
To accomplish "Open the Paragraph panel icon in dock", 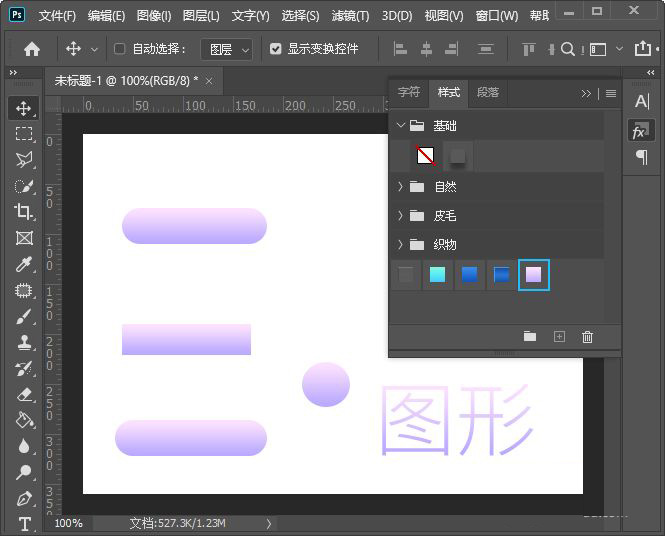I will [642, 157].
